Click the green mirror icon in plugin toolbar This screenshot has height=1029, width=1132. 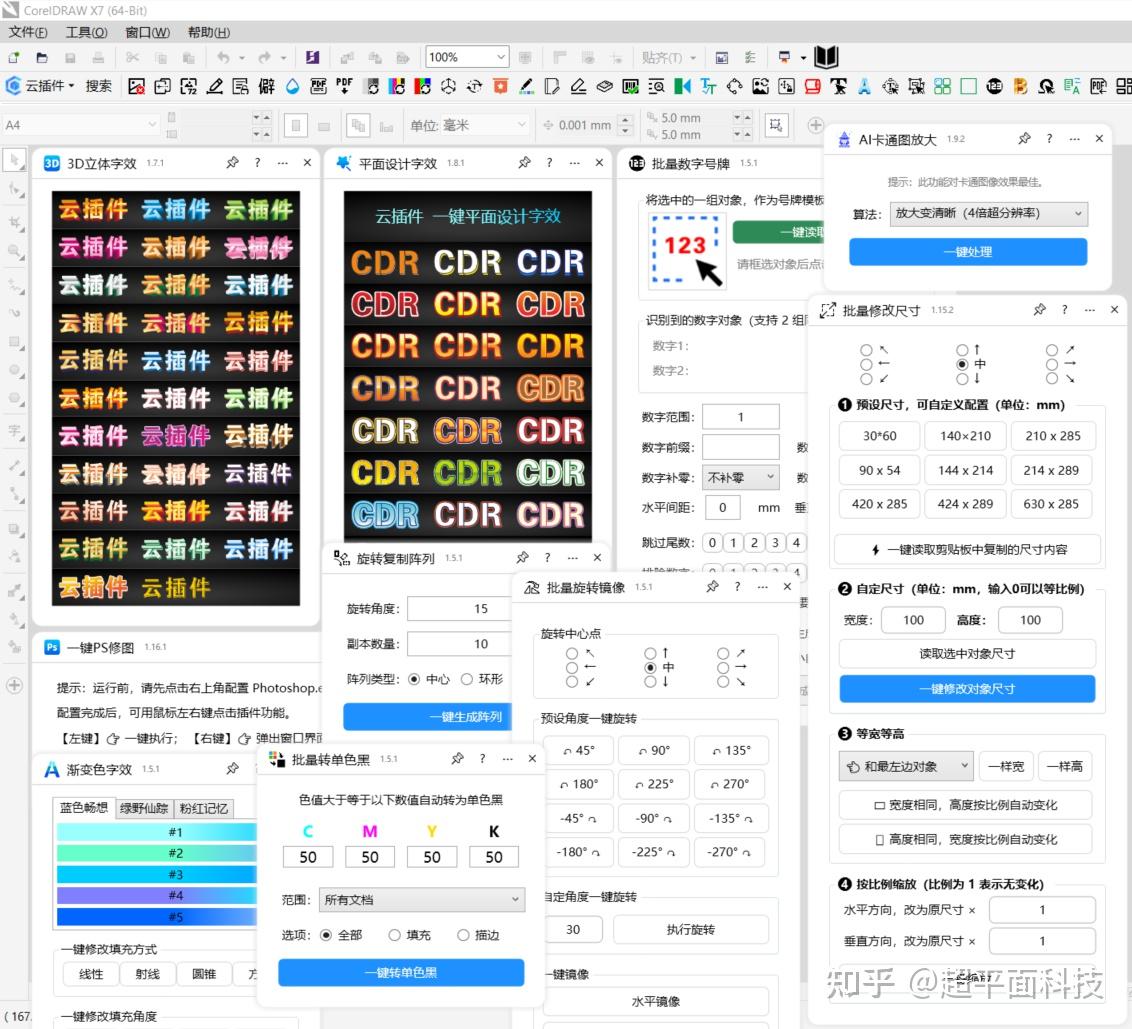click(x=682, y=87)
